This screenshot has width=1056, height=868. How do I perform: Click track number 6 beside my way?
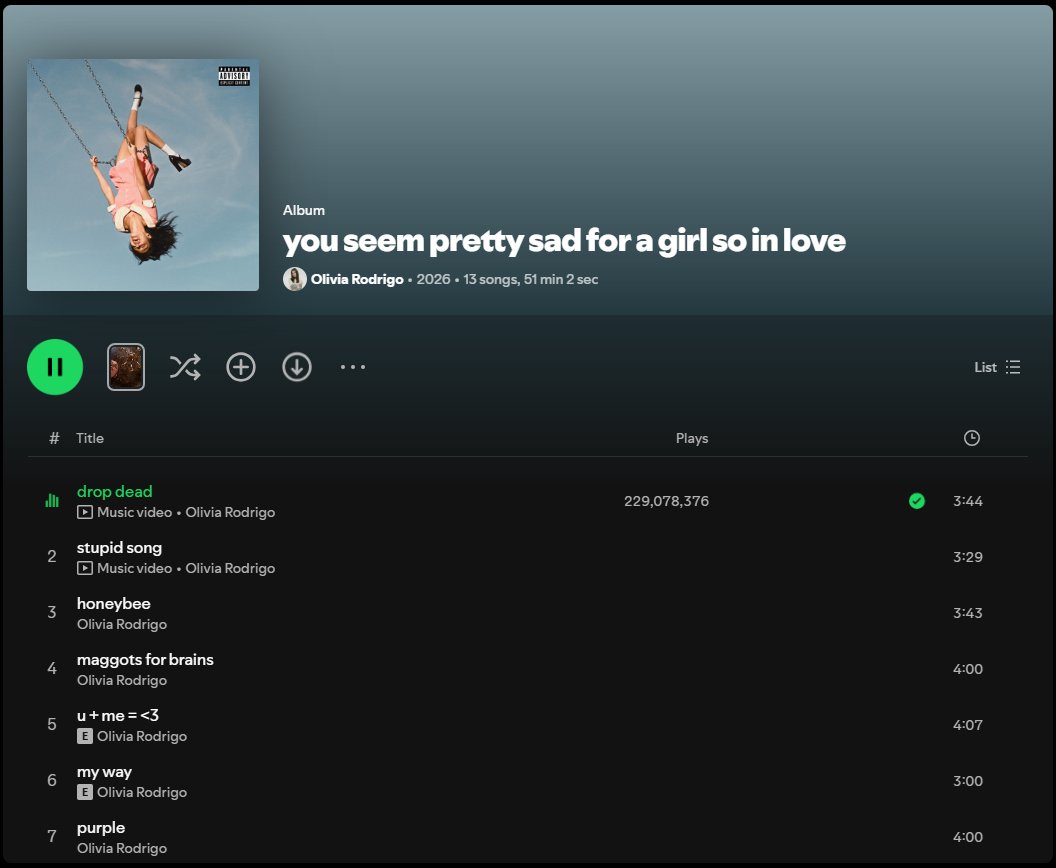point(52,780)
